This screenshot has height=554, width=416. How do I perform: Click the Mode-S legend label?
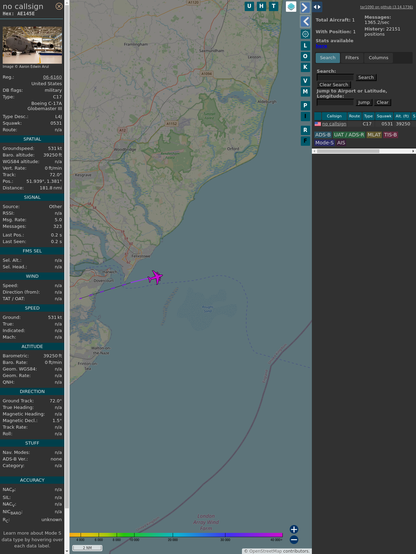pos(324,143)
